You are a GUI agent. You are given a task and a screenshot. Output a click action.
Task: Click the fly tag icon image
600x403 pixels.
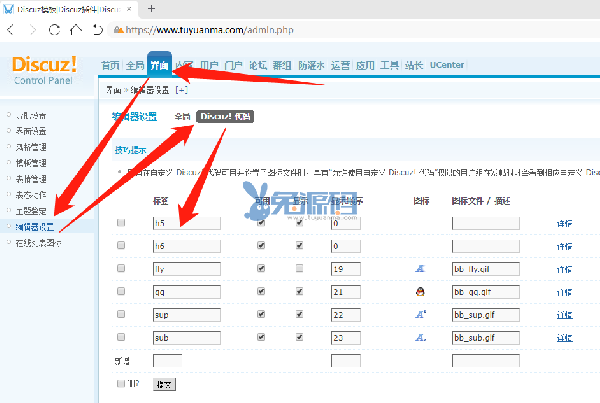click(420, 269)
